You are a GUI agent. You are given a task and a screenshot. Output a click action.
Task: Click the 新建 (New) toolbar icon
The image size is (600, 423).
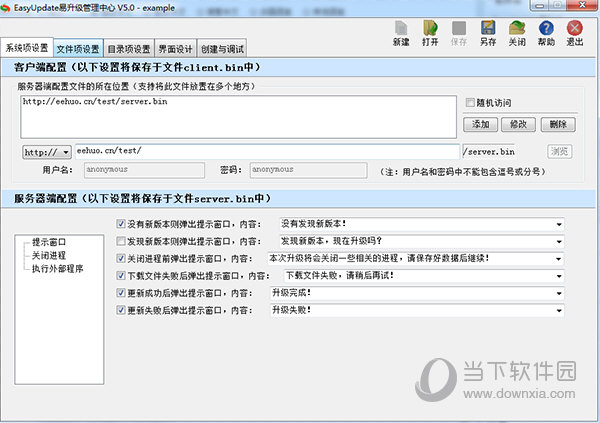[401, 33]
